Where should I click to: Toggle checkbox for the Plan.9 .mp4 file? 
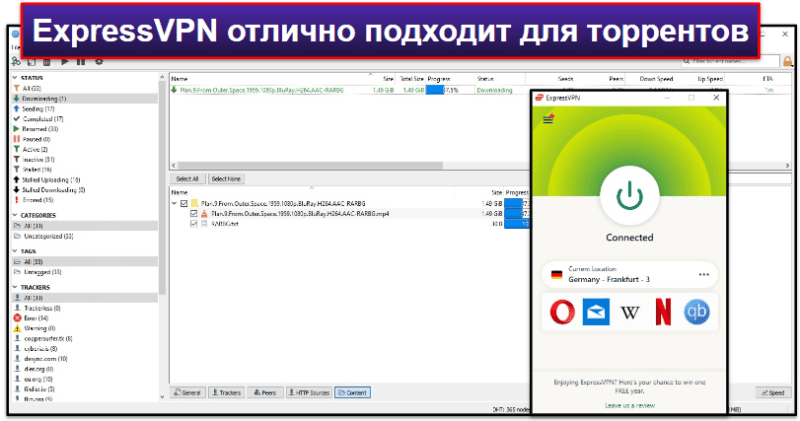193,213
